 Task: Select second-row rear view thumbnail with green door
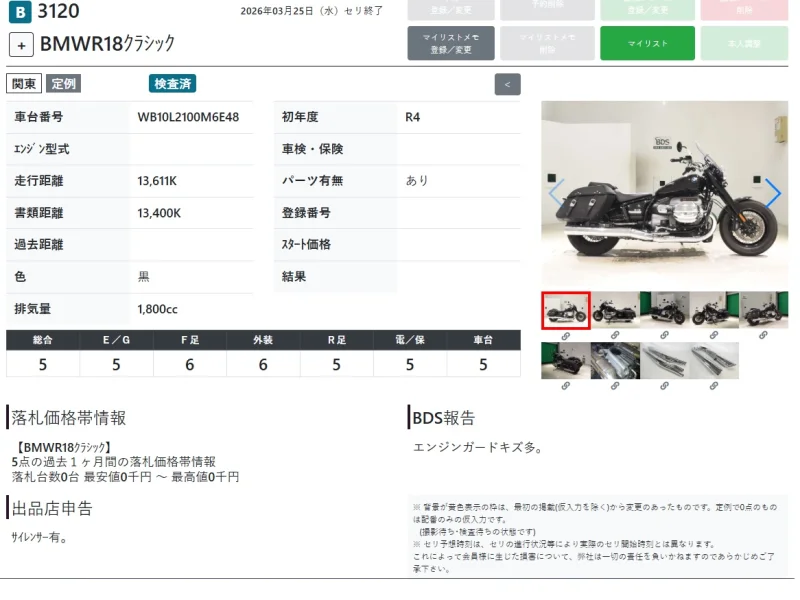(x=565, y=361)
